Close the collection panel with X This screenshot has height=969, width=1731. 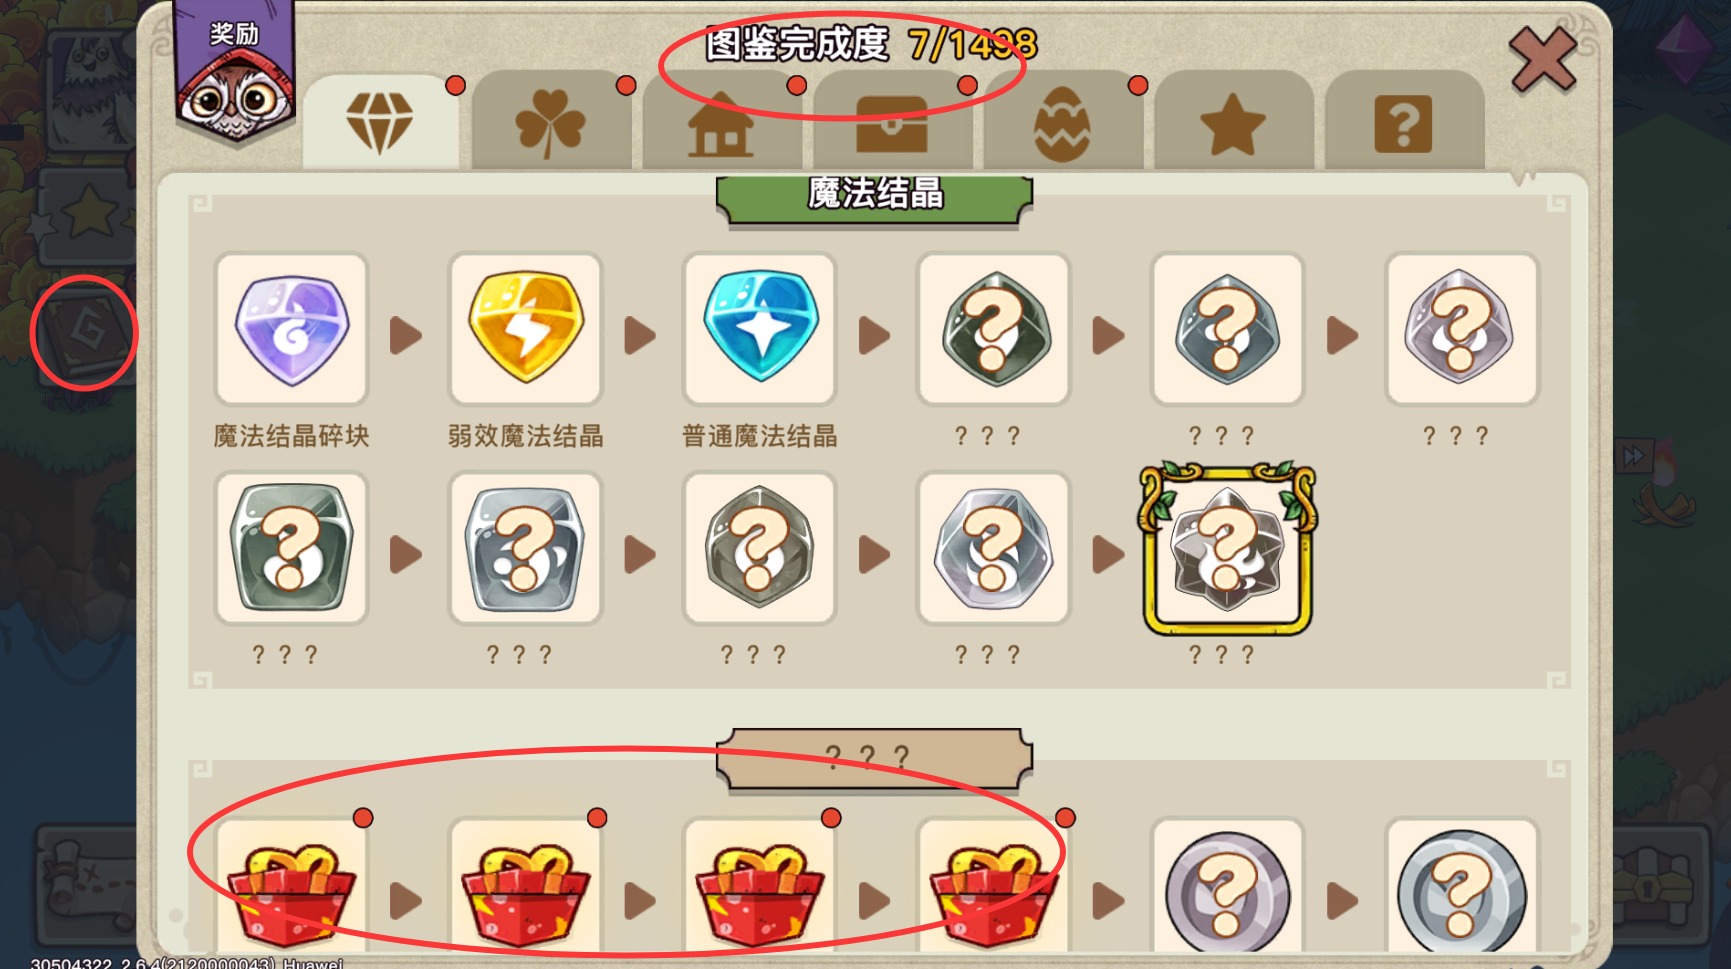(1543, 60)
